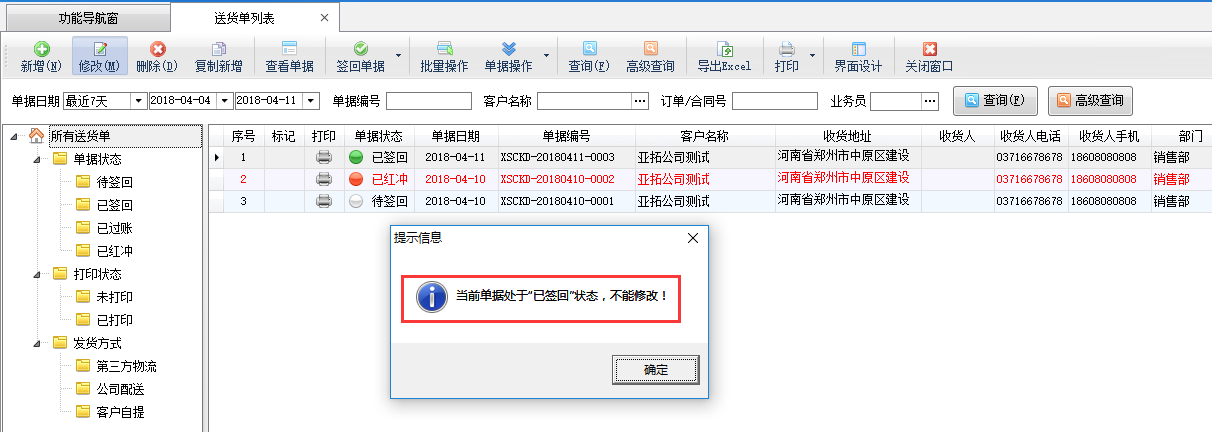Switch to the 功能导航窗 tab
The width and height of the screenshot is (1212, 432).
[x=85, y=18]
